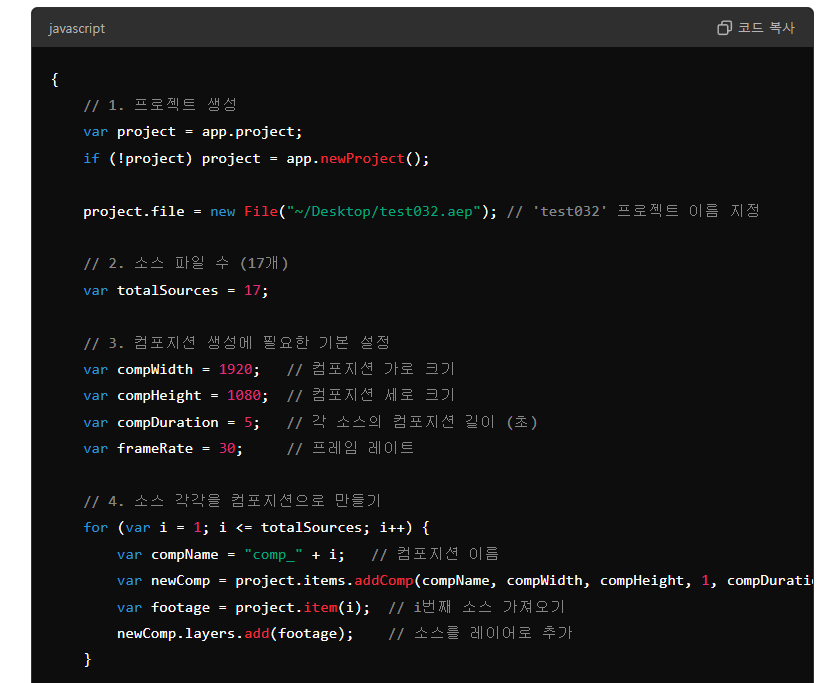
Task: Click the comment '// 소스를 레이어로 추가'
Action: (x=480, y=633)
